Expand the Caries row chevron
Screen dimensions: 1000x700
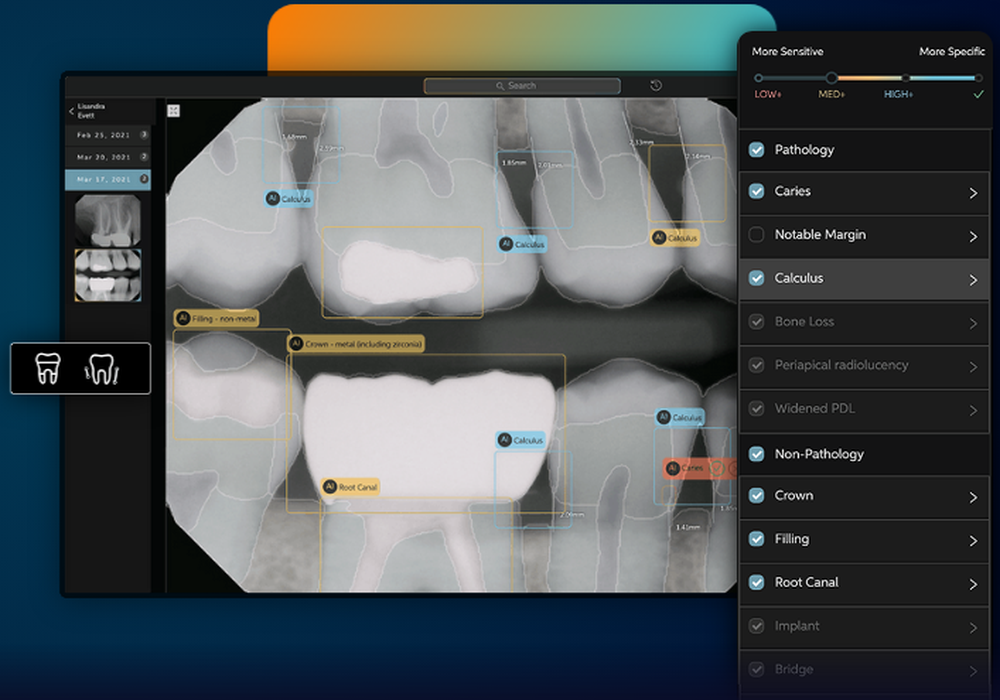click(x=973, y=193)
